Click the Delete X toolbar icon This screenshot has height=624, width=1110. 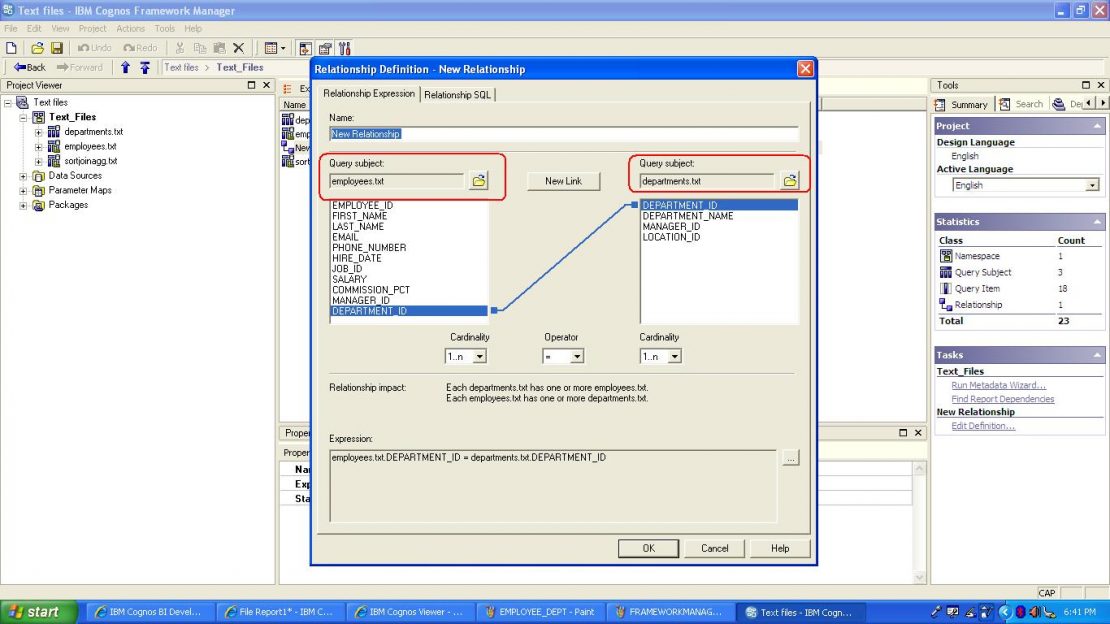tap(239, 48)
